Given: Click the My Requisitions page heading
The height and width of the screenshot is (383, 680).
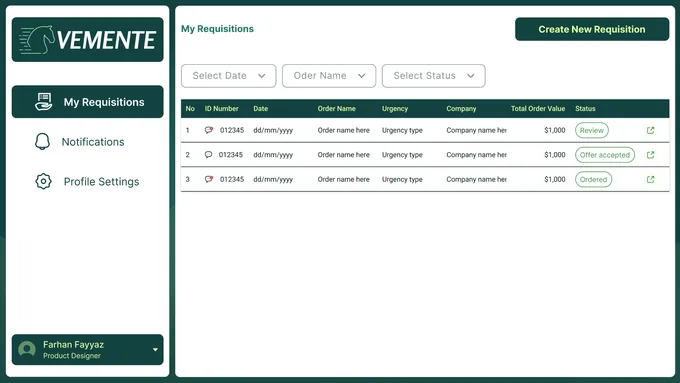Looking at the screenshot, I should (x=217, y=29).
